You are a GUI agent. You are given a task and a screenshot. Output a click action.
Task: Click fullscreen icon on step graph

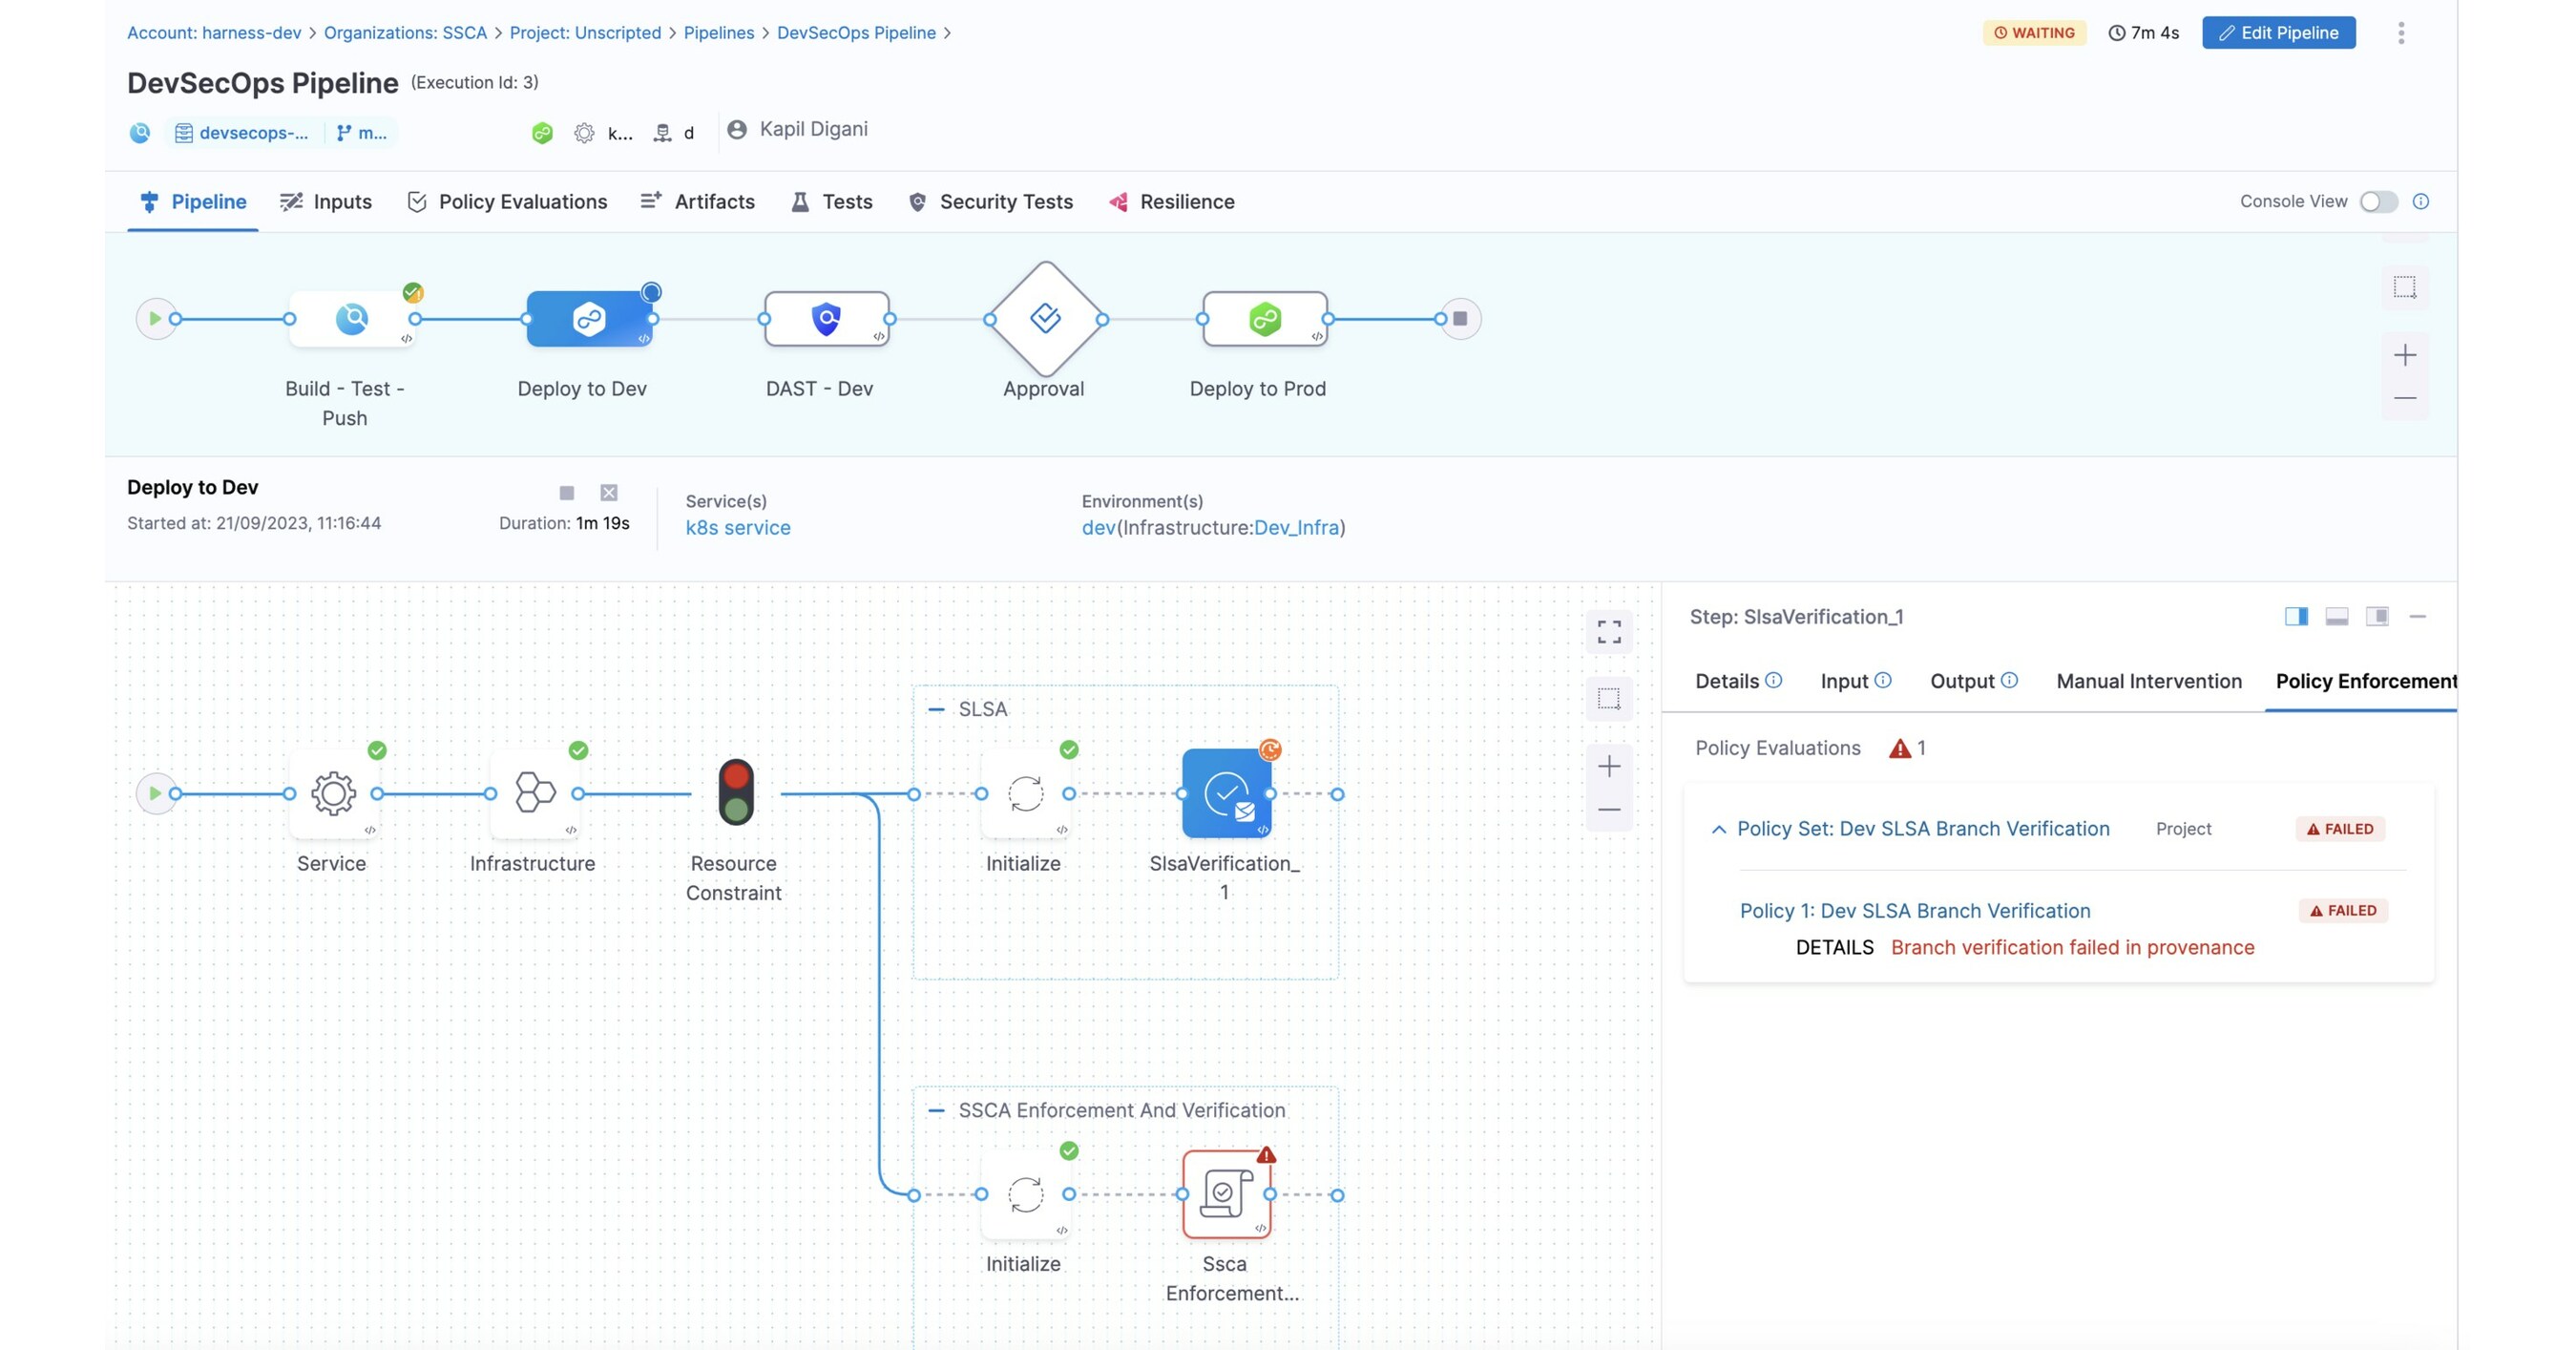pyautogui.click(x=1609, y=631)
